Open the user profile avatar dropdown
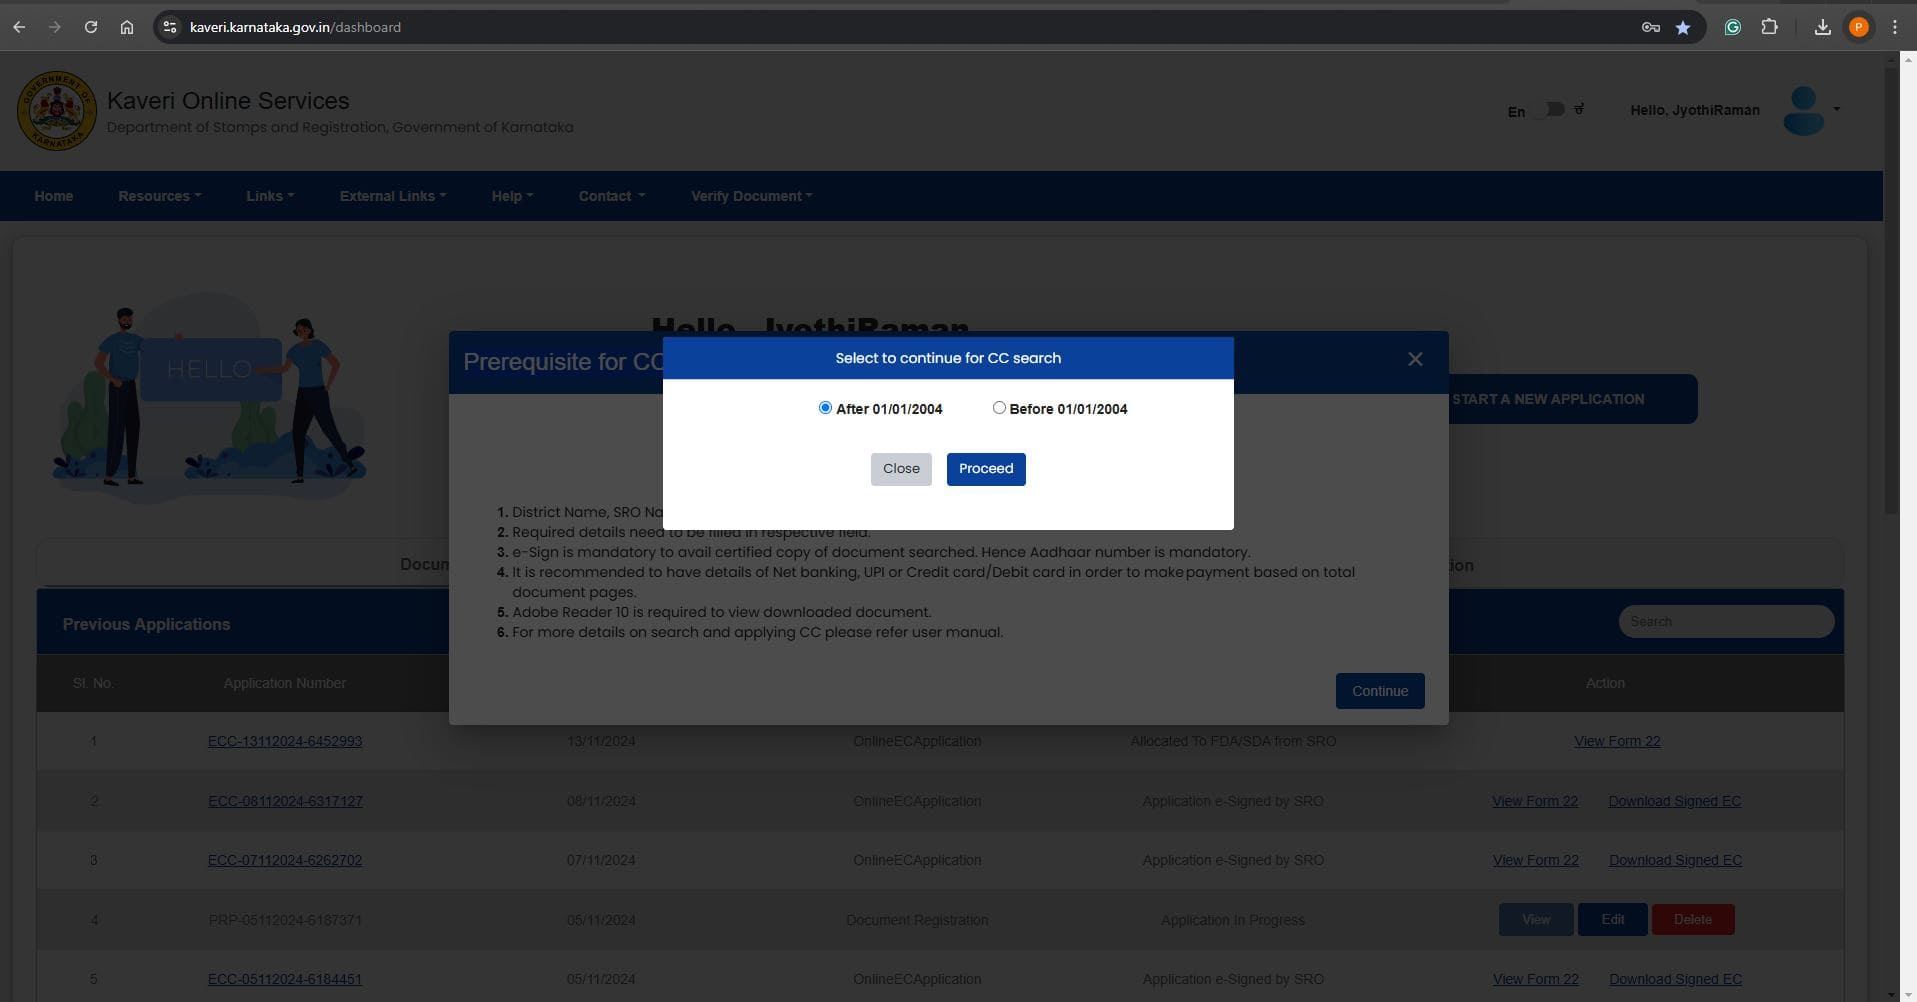This screenshot has height=1002, width=1917. (x=1809, y=110)
